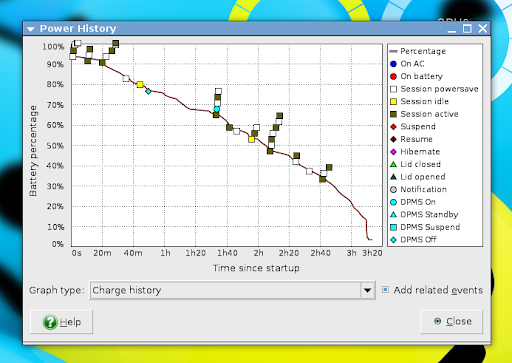Viewport: 512px width, 363px height.
Task: Click the 'Session powersave' legend text
Action: [x=439, y=89]
